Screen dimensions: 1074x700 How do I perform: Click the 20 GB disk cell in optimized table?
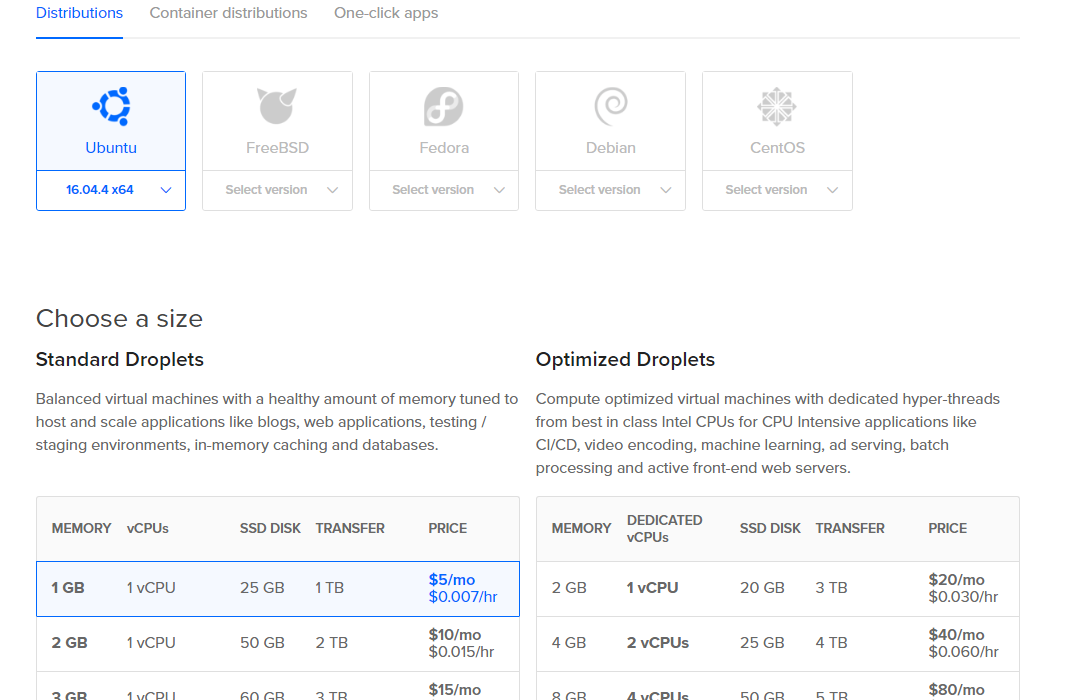[762, 588]
